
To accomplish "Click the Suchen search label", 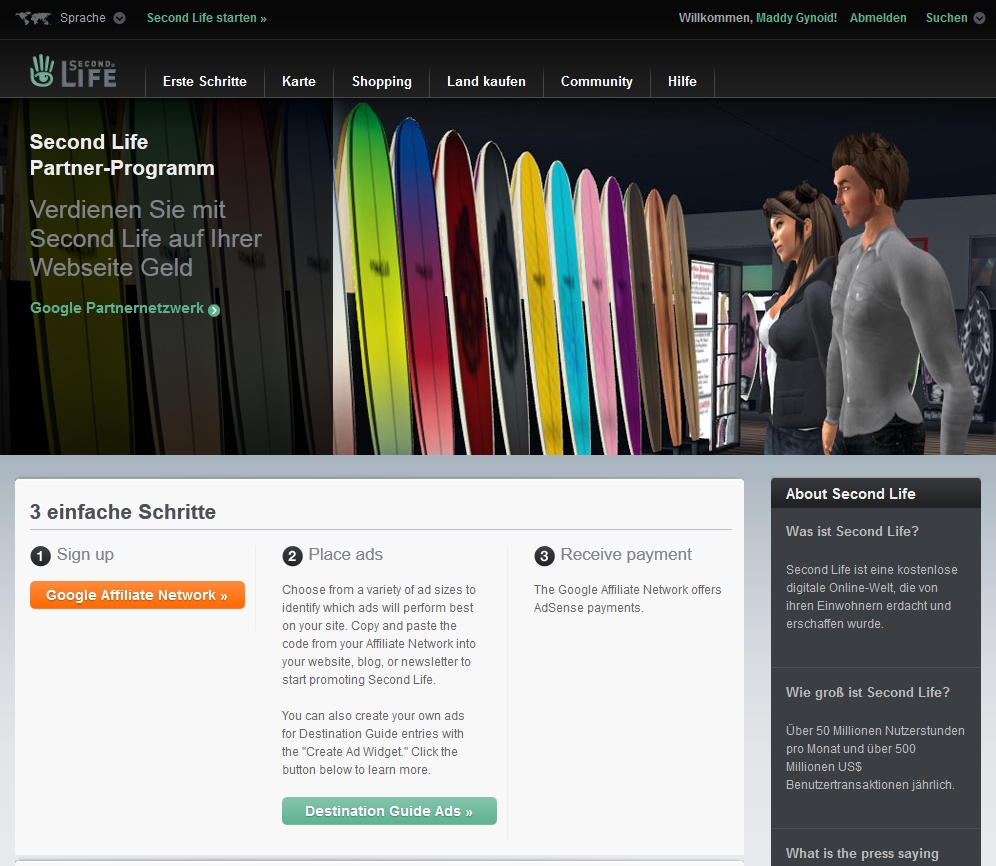I will tap(946, 18).
